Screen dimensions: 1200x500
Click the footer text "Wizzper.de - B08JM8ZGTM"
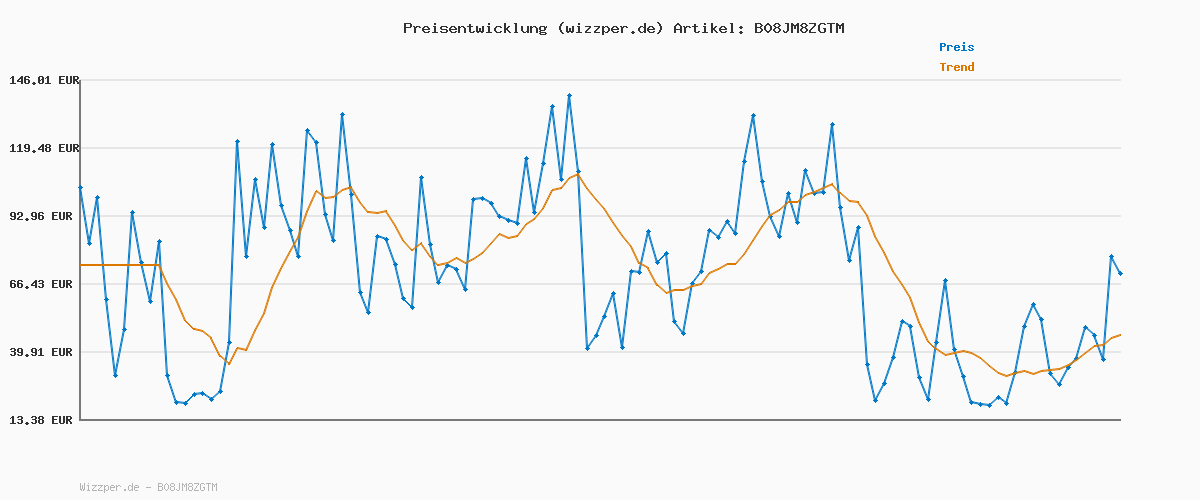pyautogui.click(x=148, y=487)
